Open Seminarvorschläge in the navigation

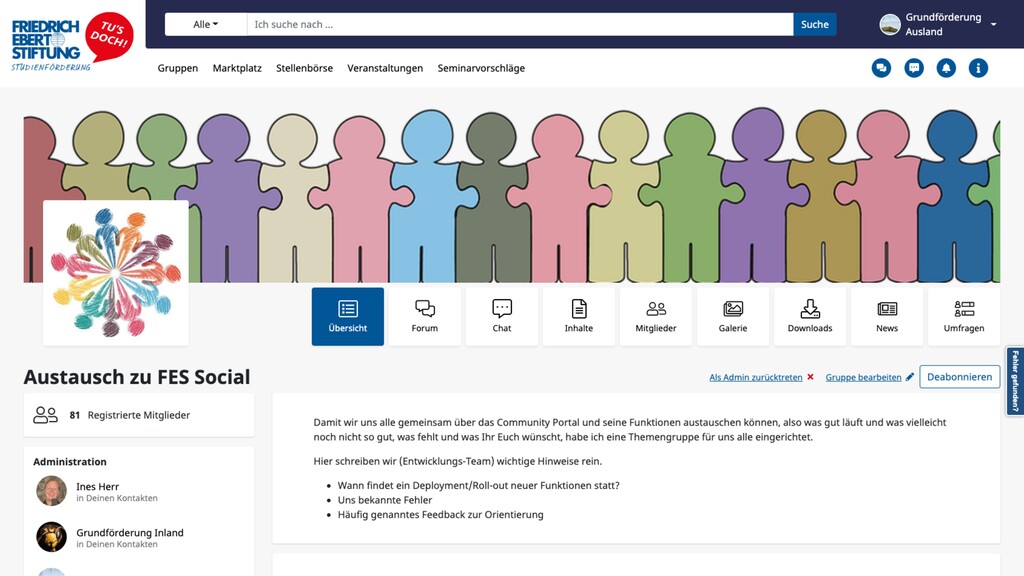tap(481, 68)
